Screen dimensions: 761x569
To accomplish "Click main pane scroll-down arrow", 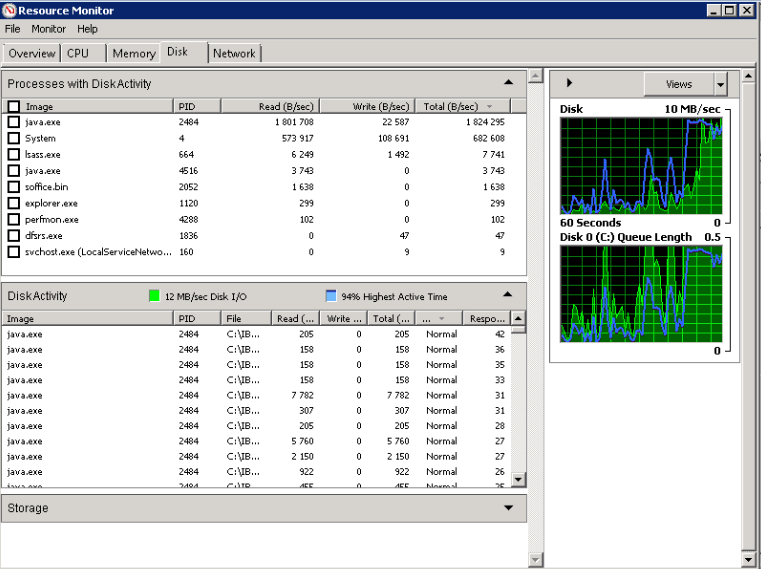I will (535, 559).
